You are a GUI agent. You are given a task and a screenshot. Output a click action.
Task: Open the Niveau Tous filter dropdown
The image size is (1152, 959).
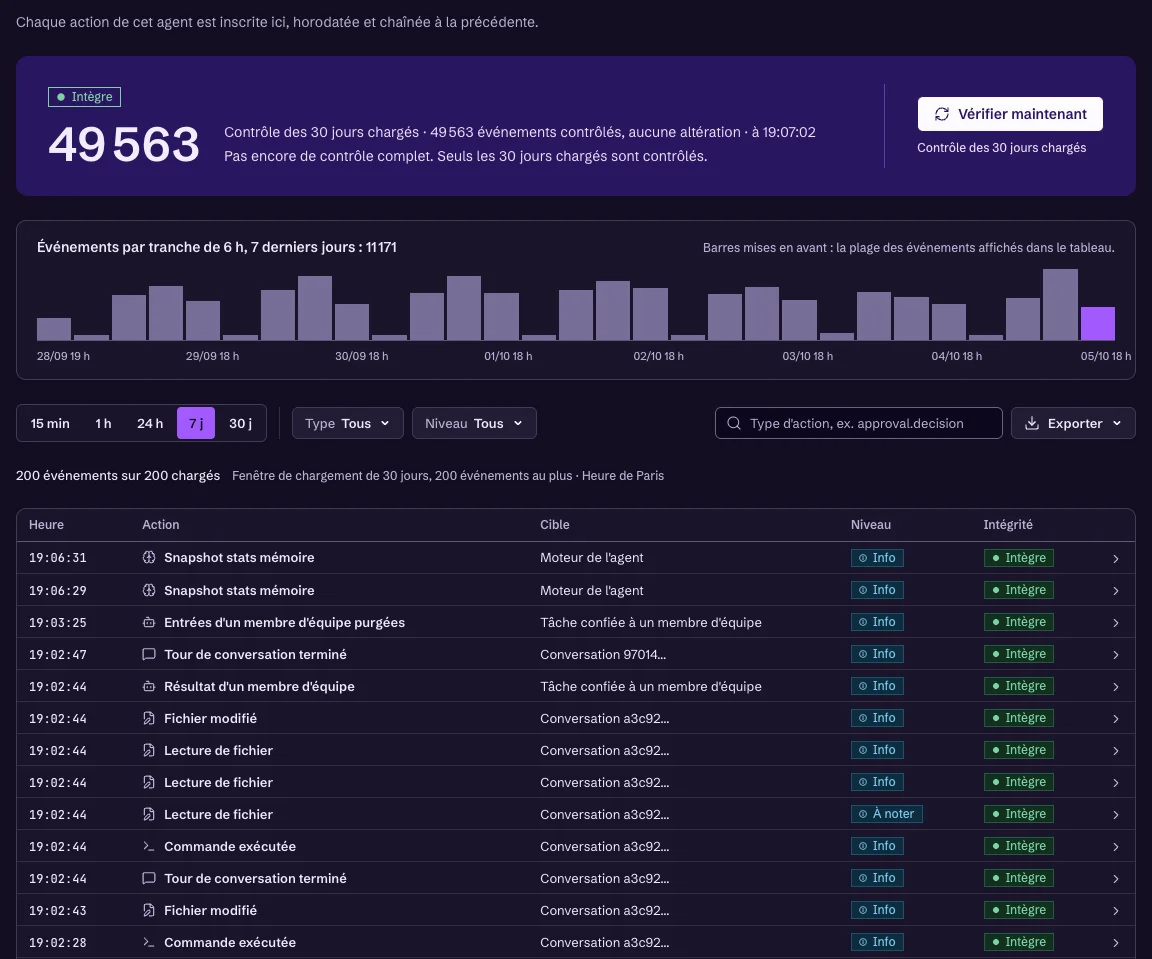pos(474,423)
